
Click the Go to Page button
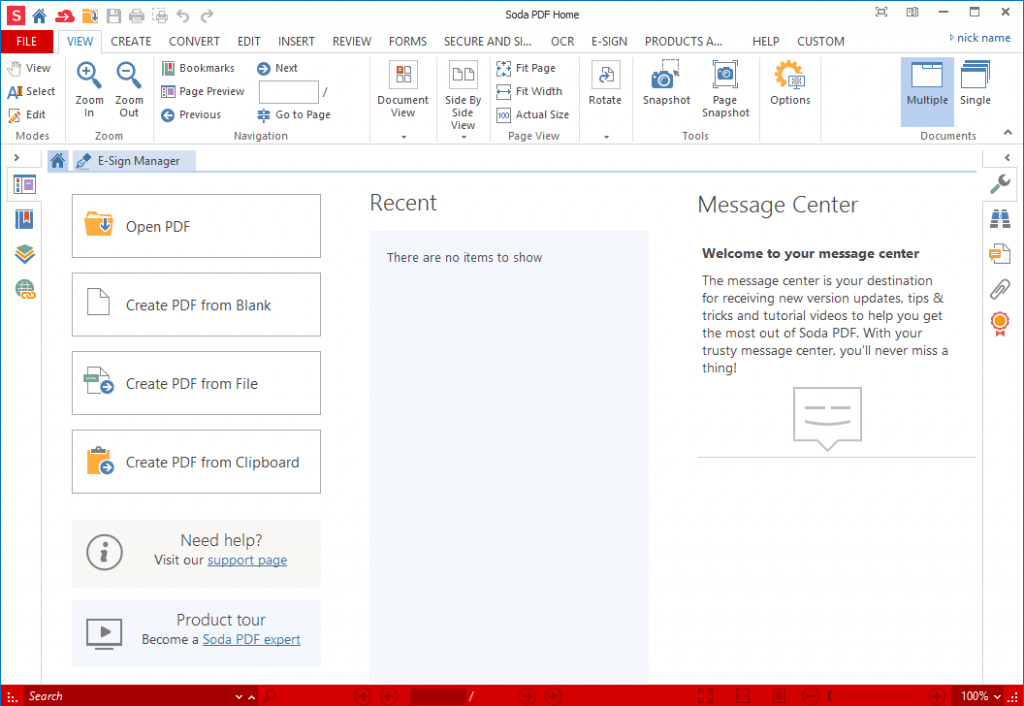click(x=294, y=115)
